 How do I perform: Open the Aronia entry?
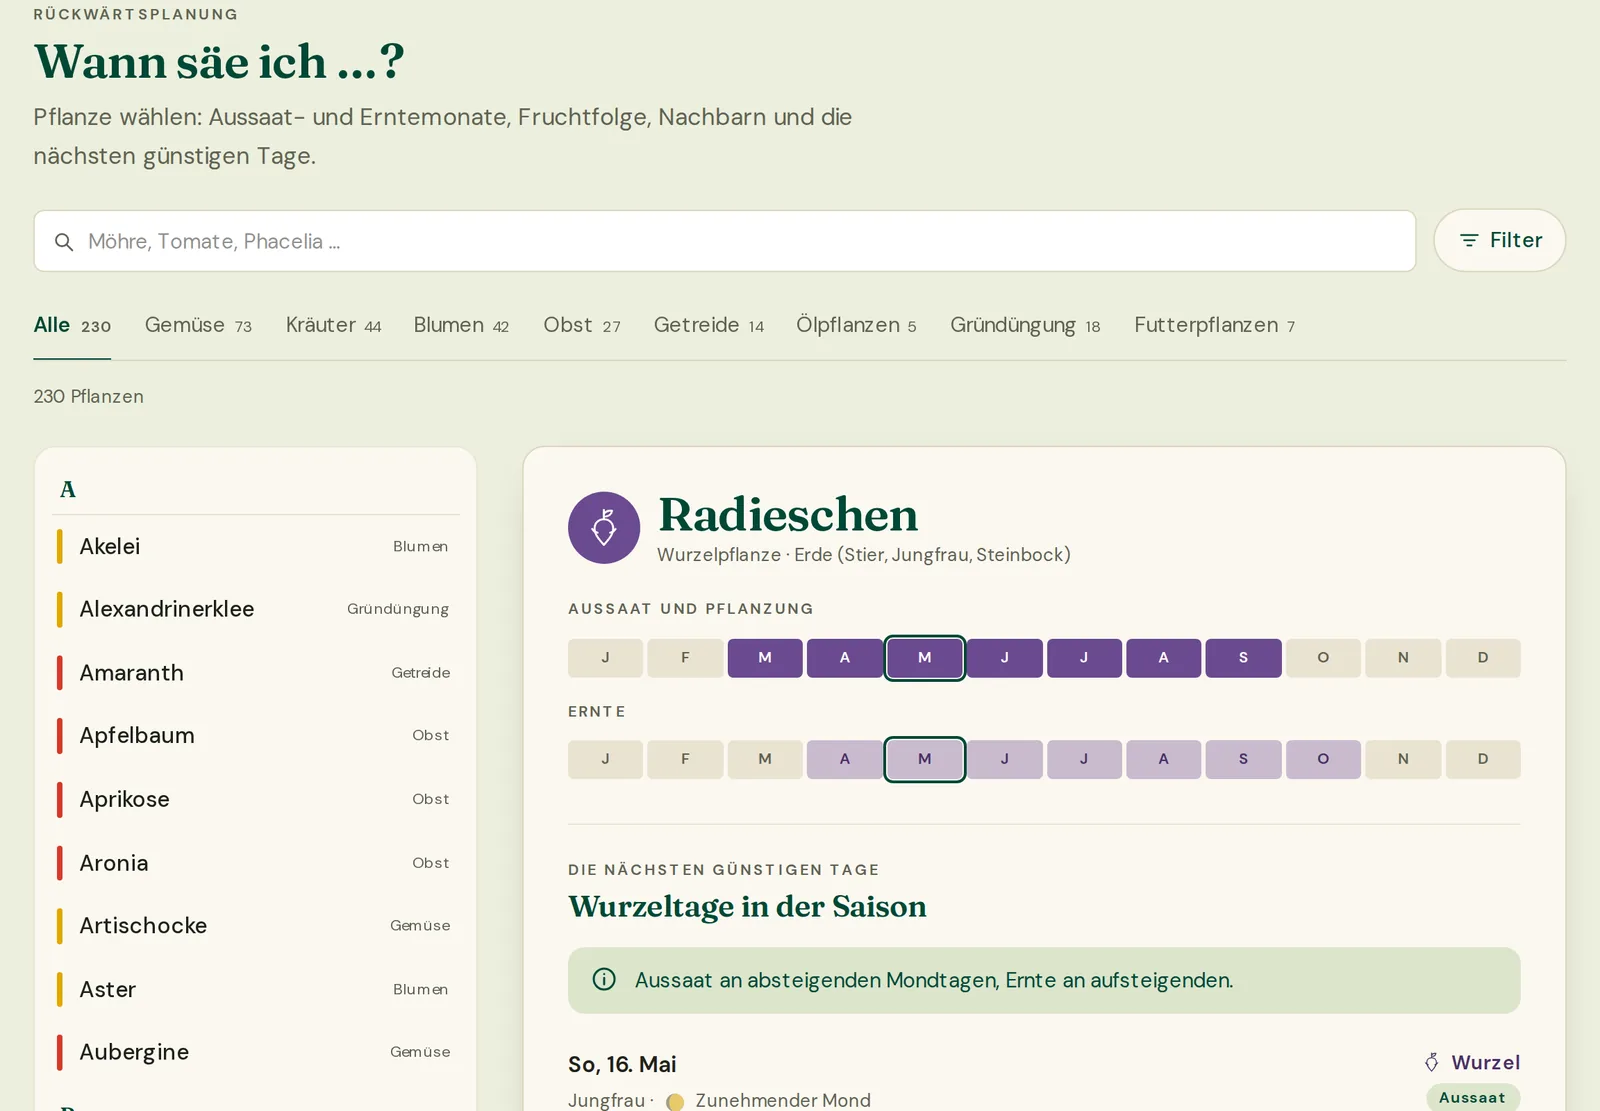click(255, 862)
